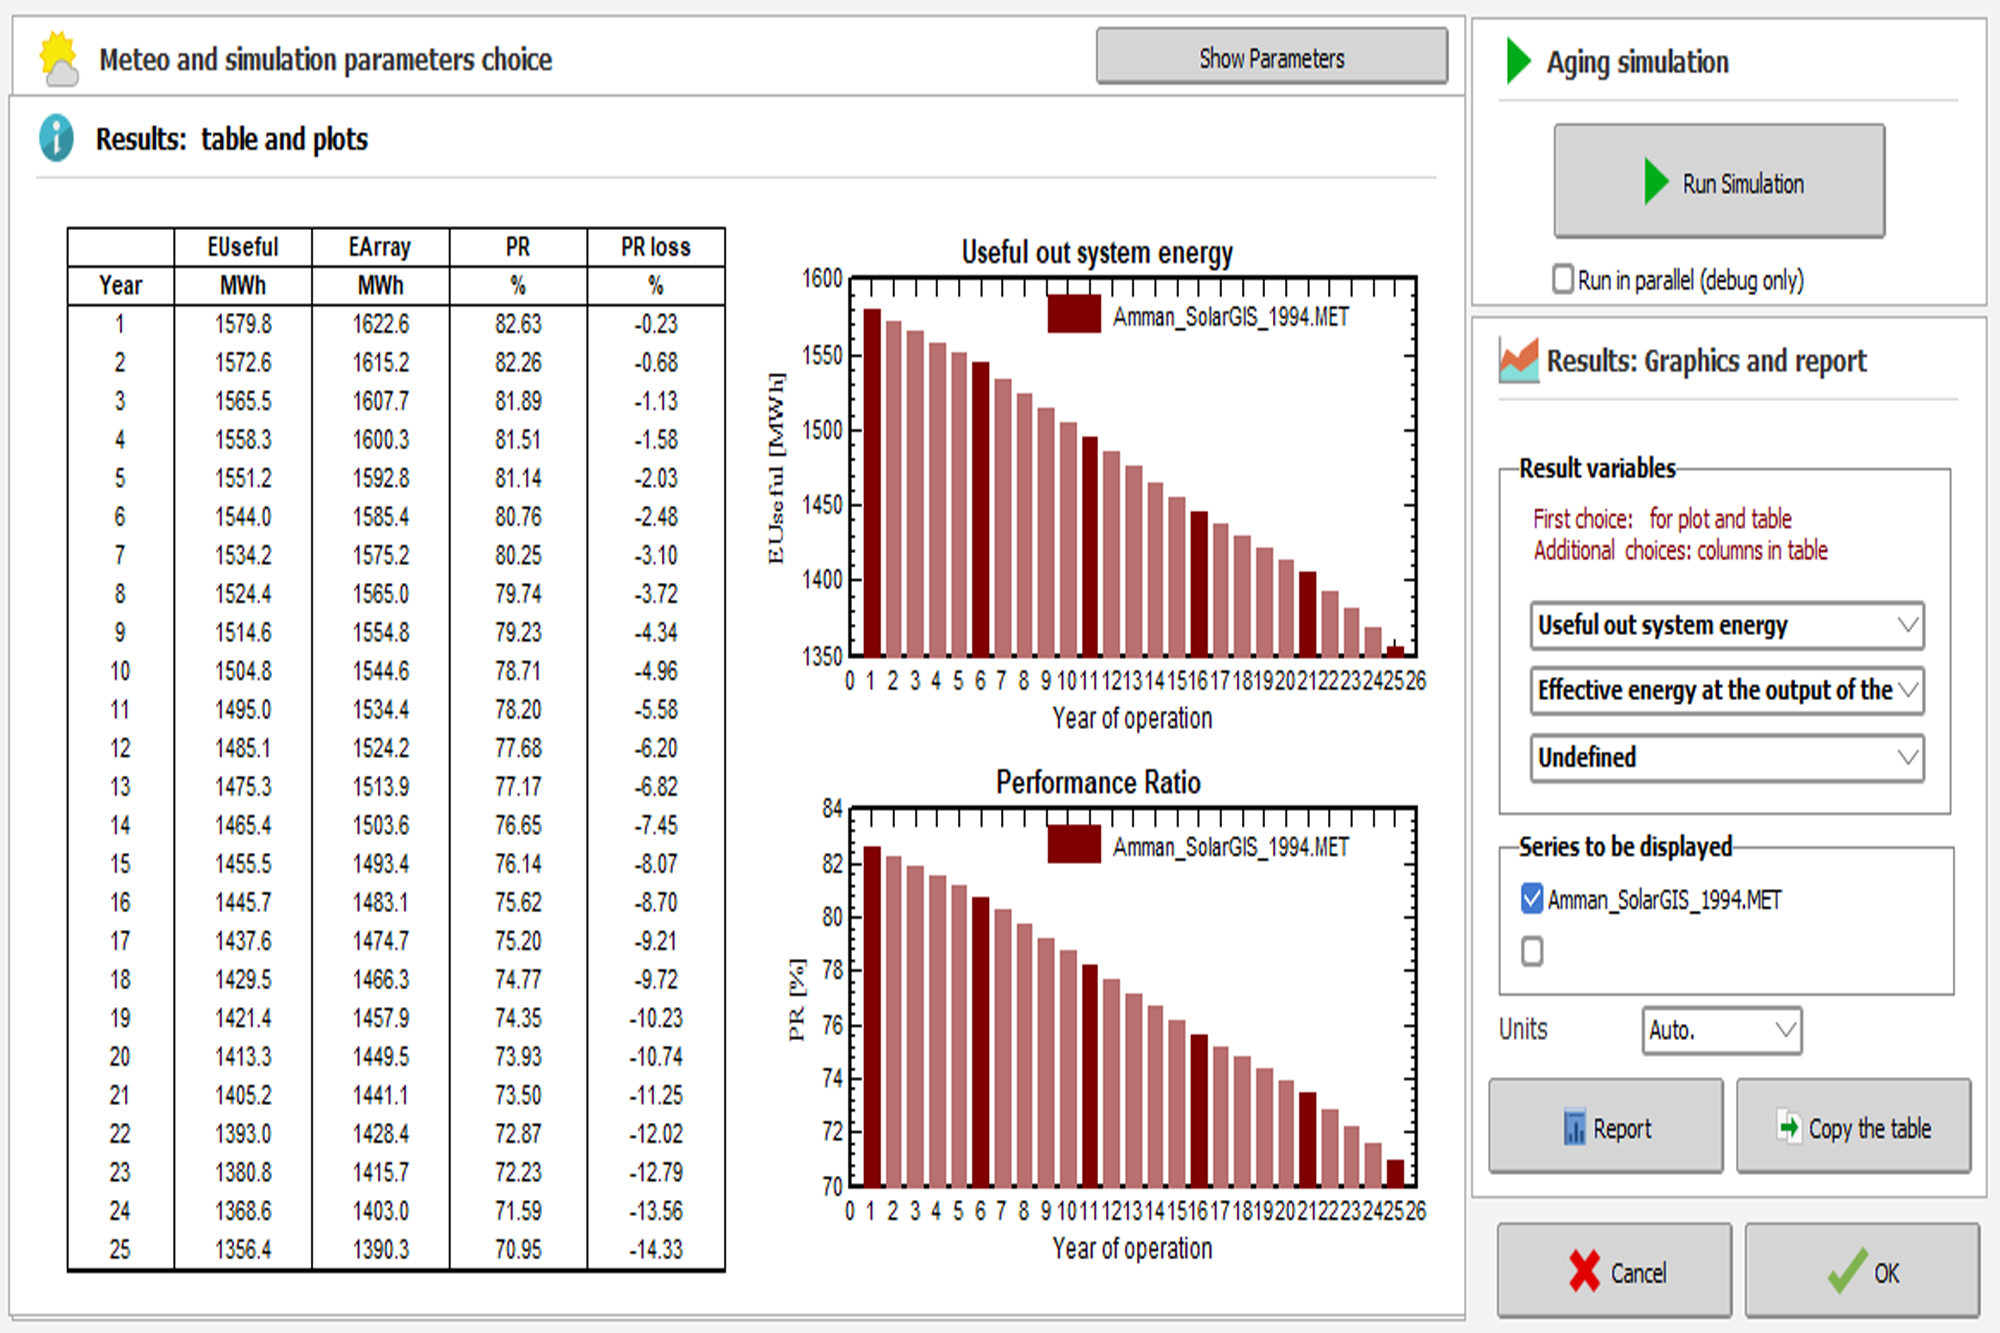Start the Run Simulation button
The width and height of the screenshot is (2000, 1333).
click(1719, 182)
